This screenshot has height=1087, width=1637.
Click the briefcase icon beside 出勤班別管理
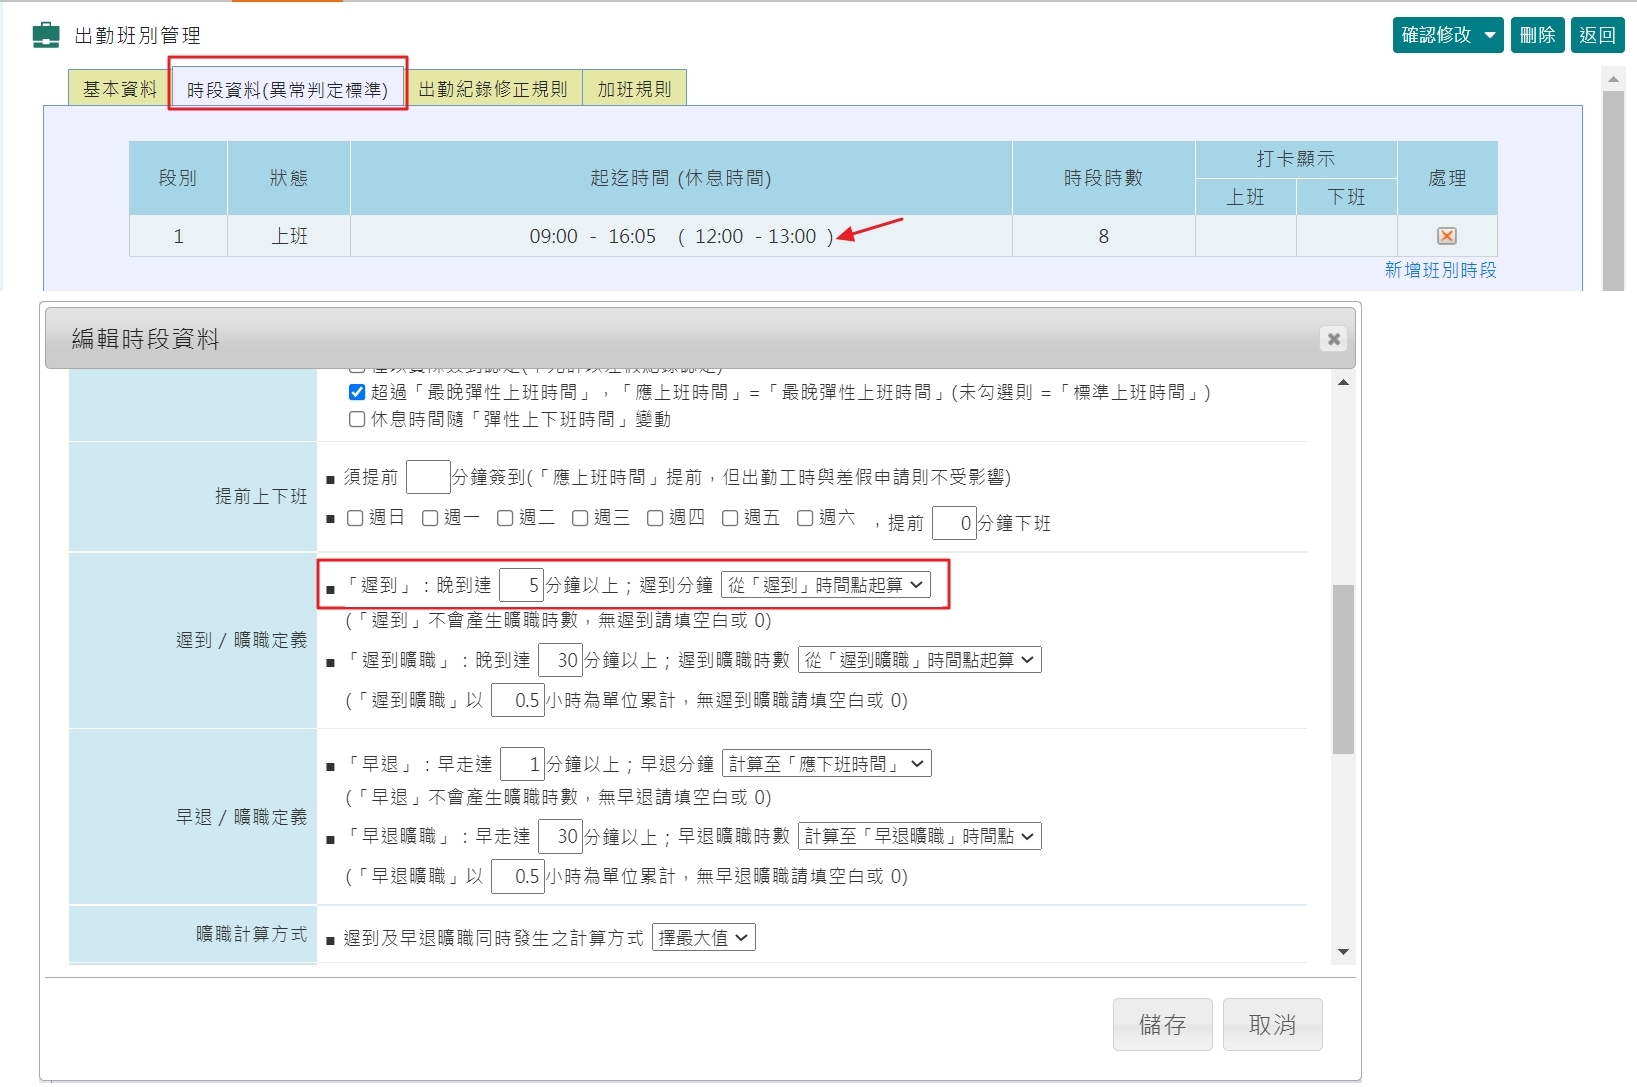point(45,34)
